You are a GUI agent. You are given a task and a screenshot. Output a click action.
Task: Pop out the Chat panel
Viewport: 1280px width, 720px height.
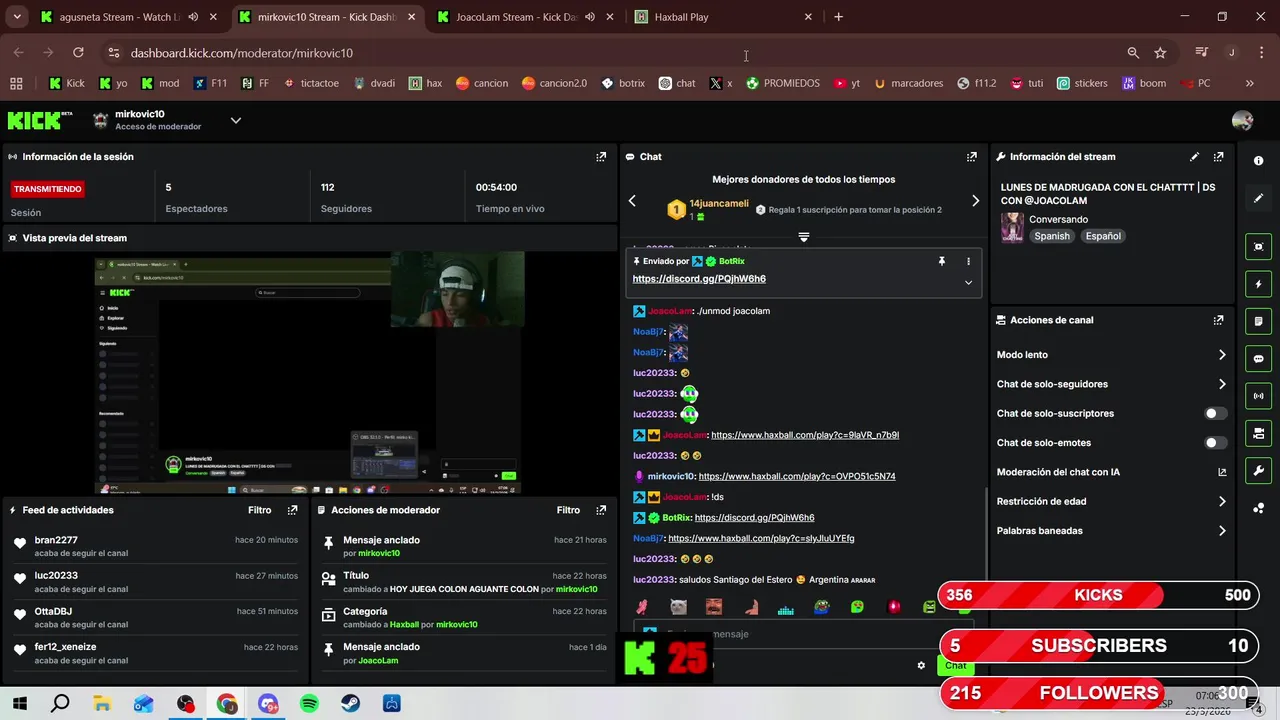(x=971, y=157)
